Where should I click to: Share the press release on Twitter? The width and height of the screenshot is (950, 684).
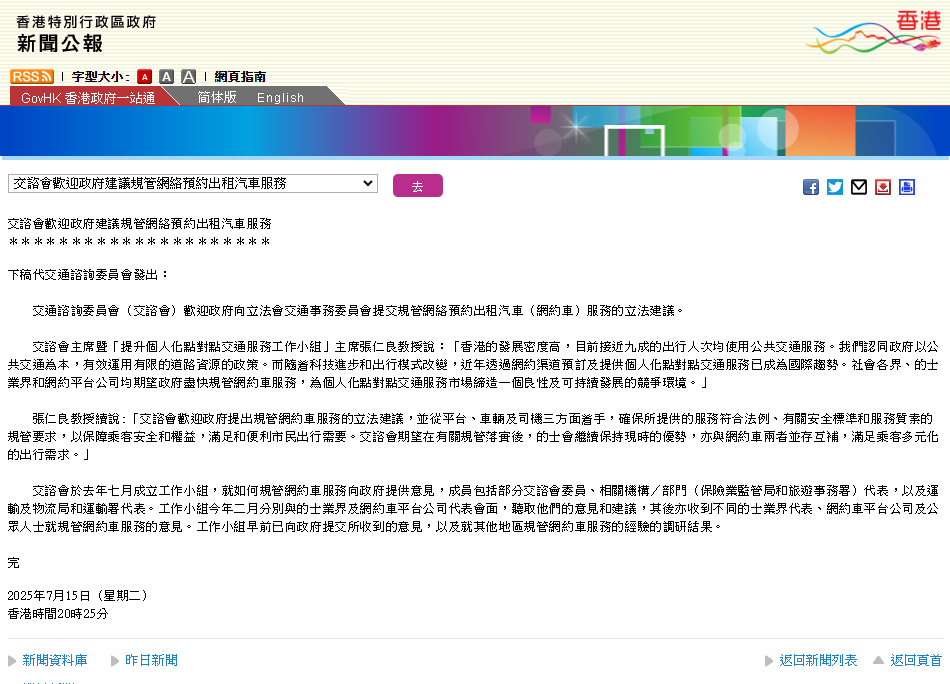835,187
